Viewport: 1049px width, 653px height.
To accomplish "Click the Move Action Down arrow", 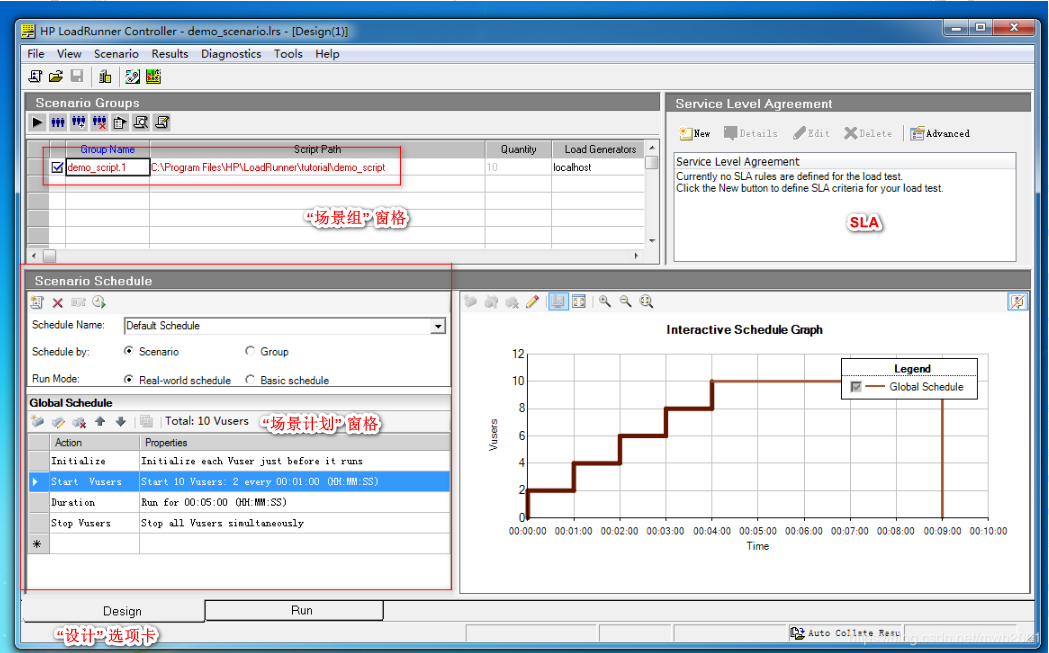I will point(120,422).
